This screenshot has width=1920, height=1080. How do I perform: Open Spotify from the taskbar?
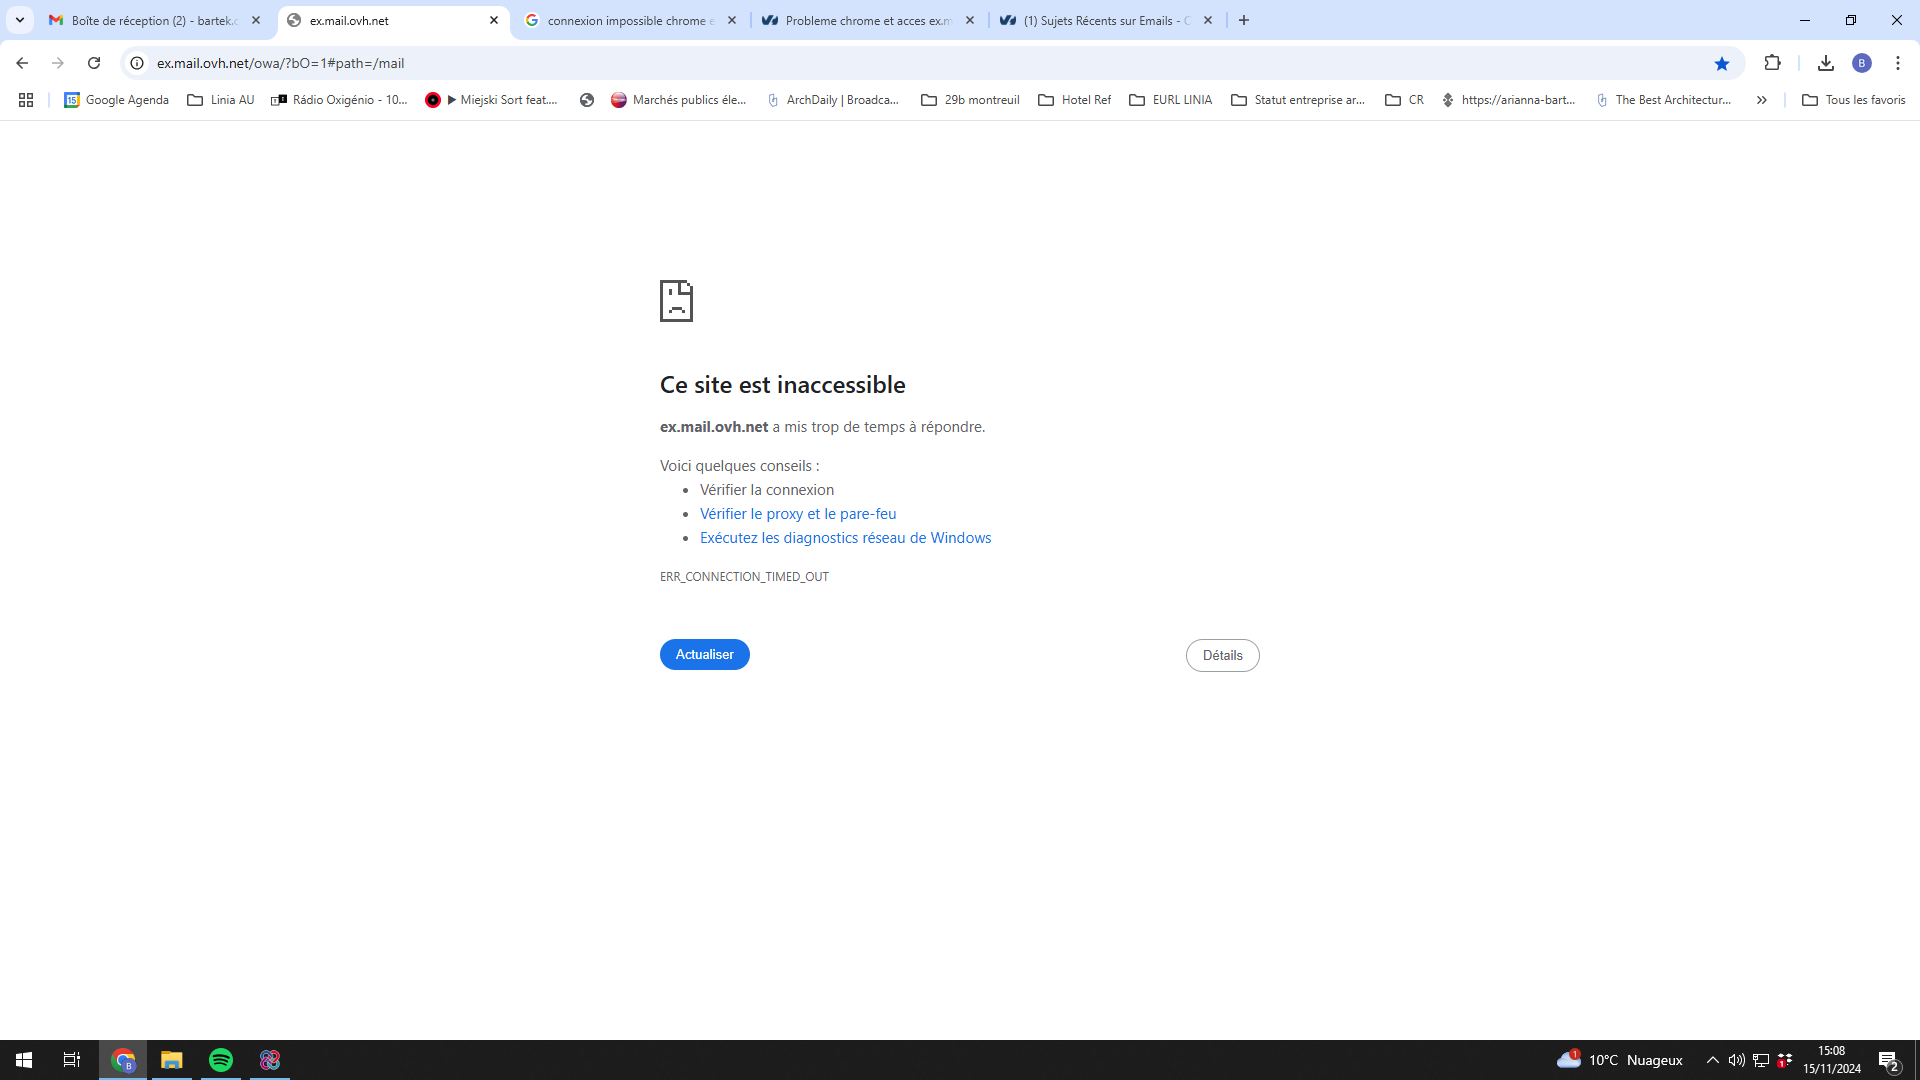(x=221, y=1060)
